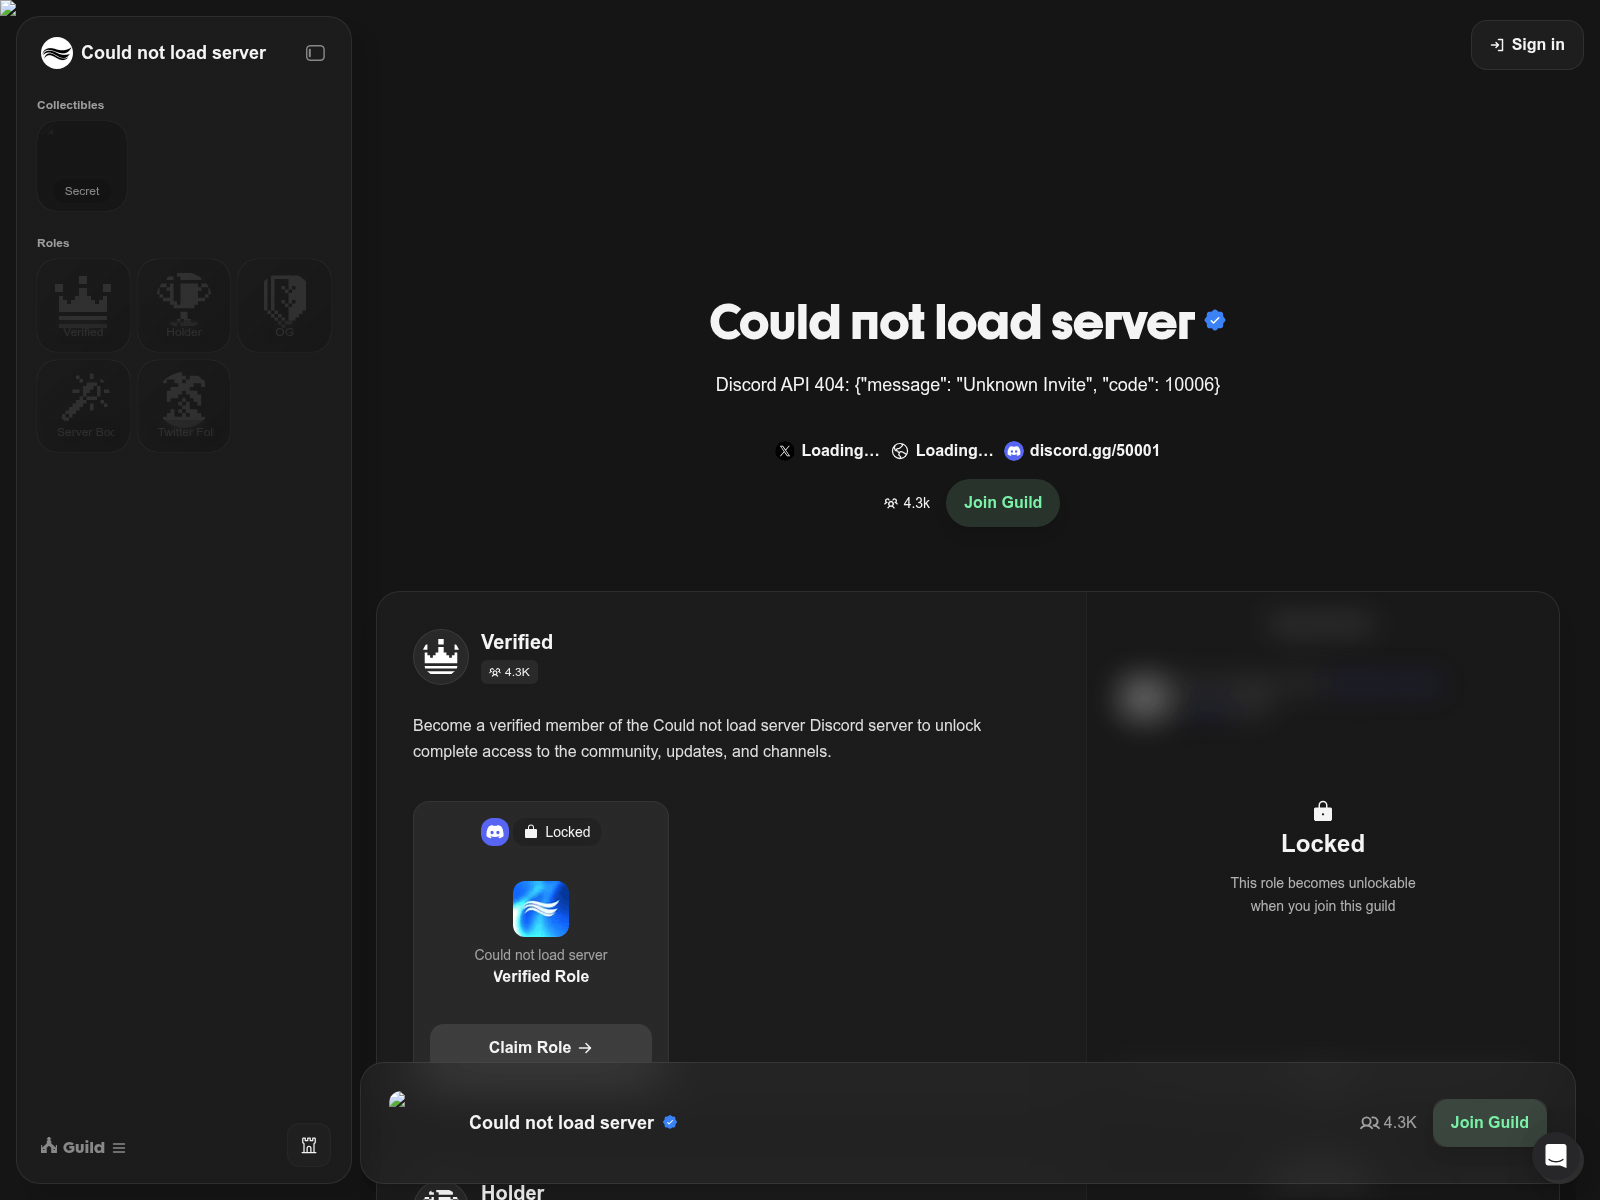Open the X (Twitter) Loading link
Image resolution: width=1600 pixels, height=1200 pixels.
coord(828,451)
